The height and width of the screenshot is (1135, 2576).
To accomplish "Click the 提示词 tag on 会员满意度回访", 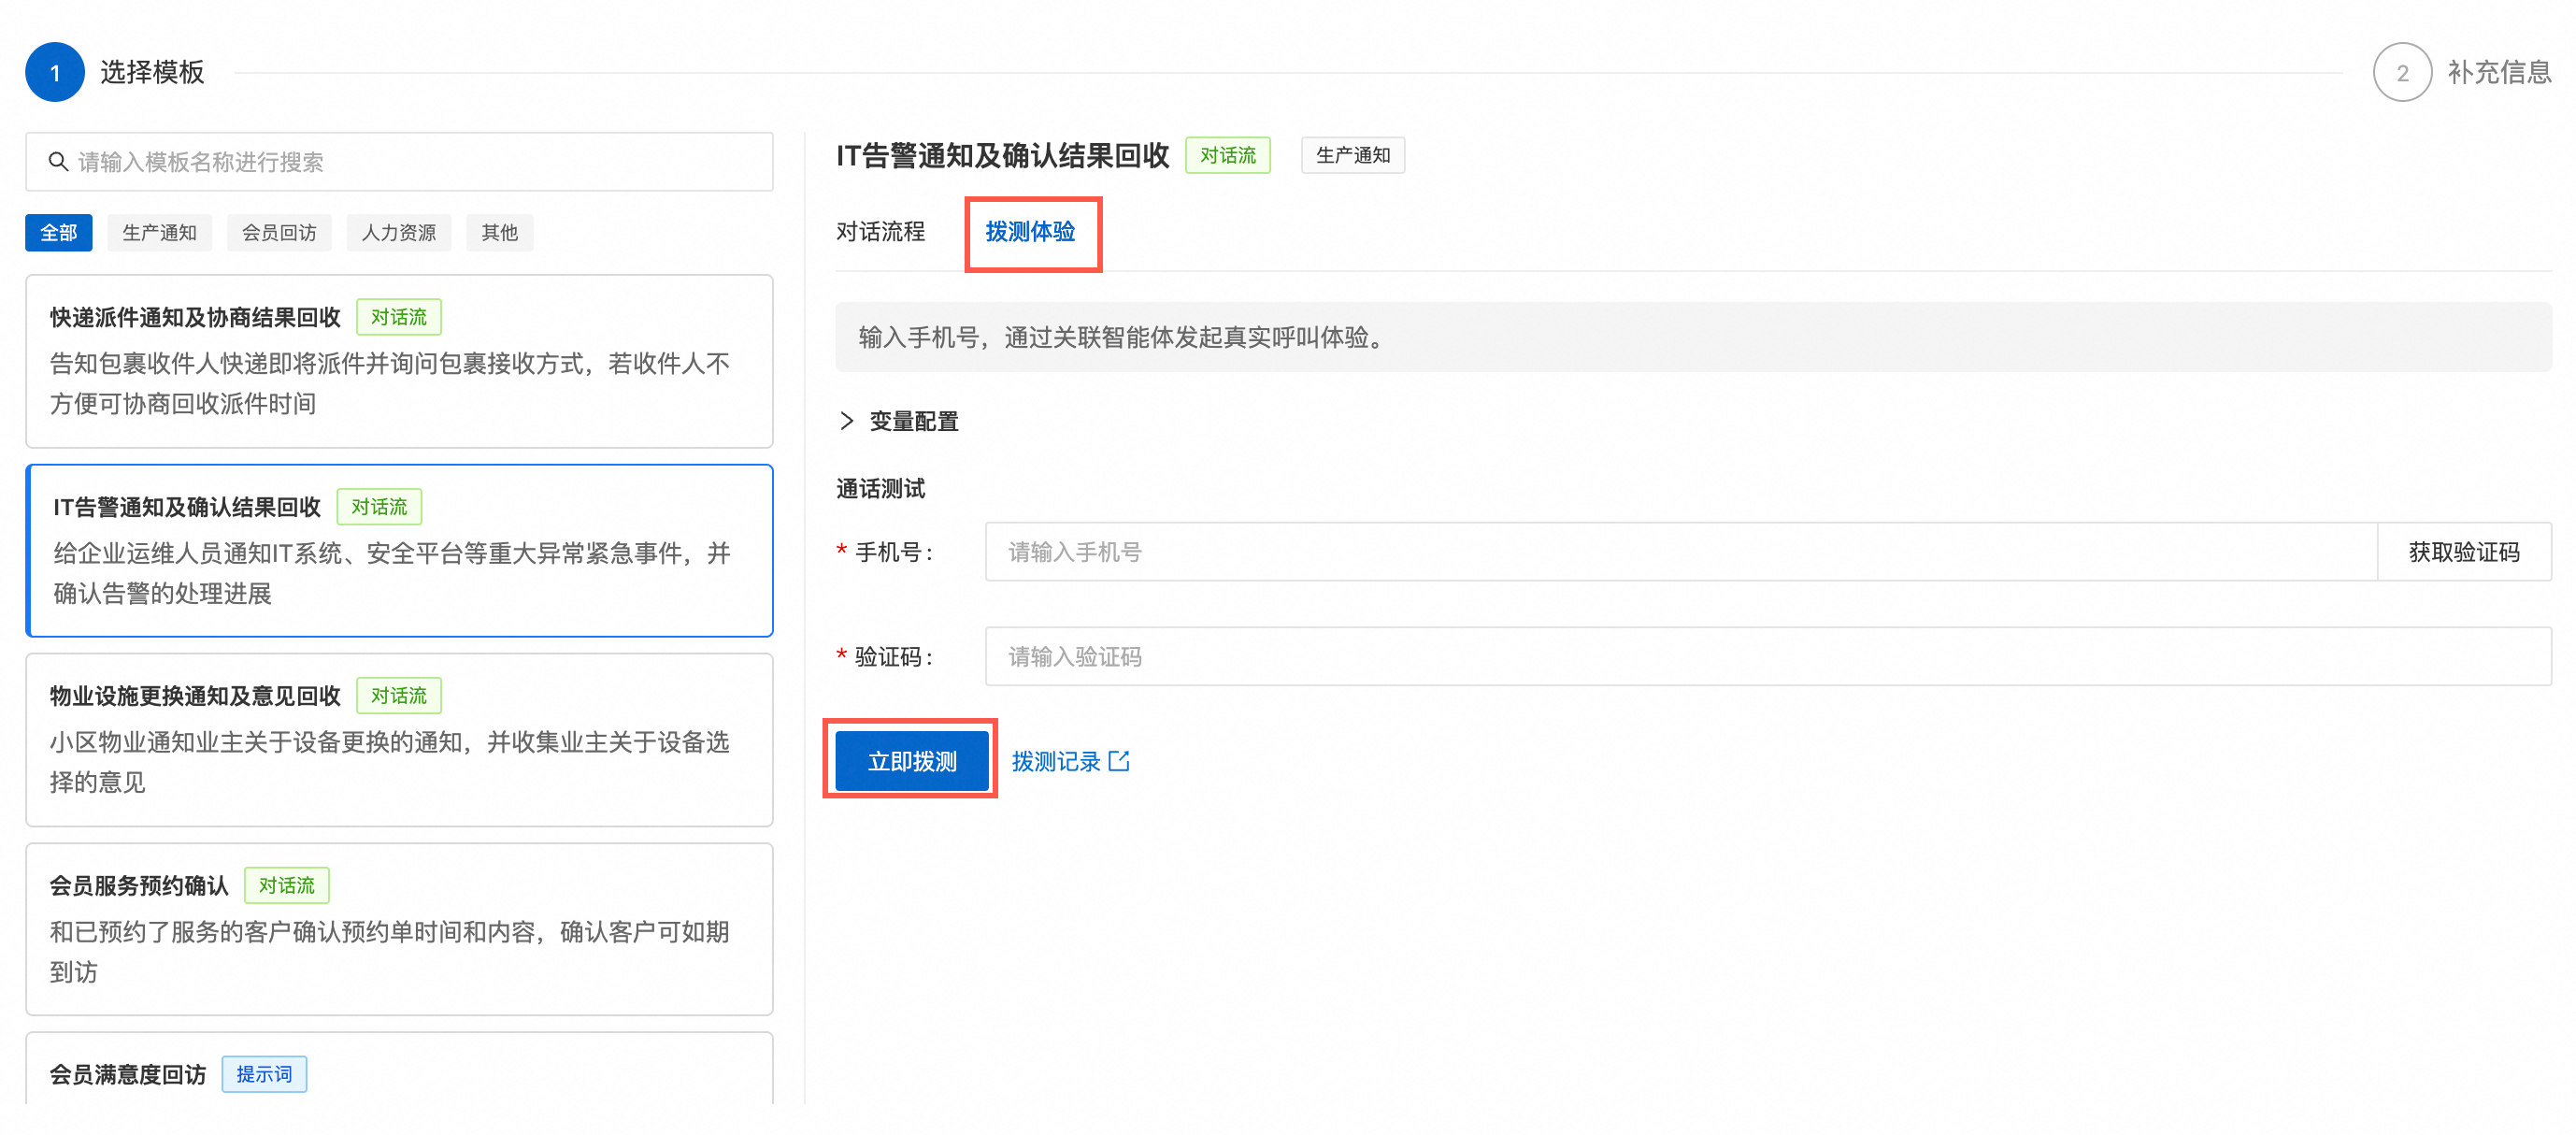I will point(264,1074).
